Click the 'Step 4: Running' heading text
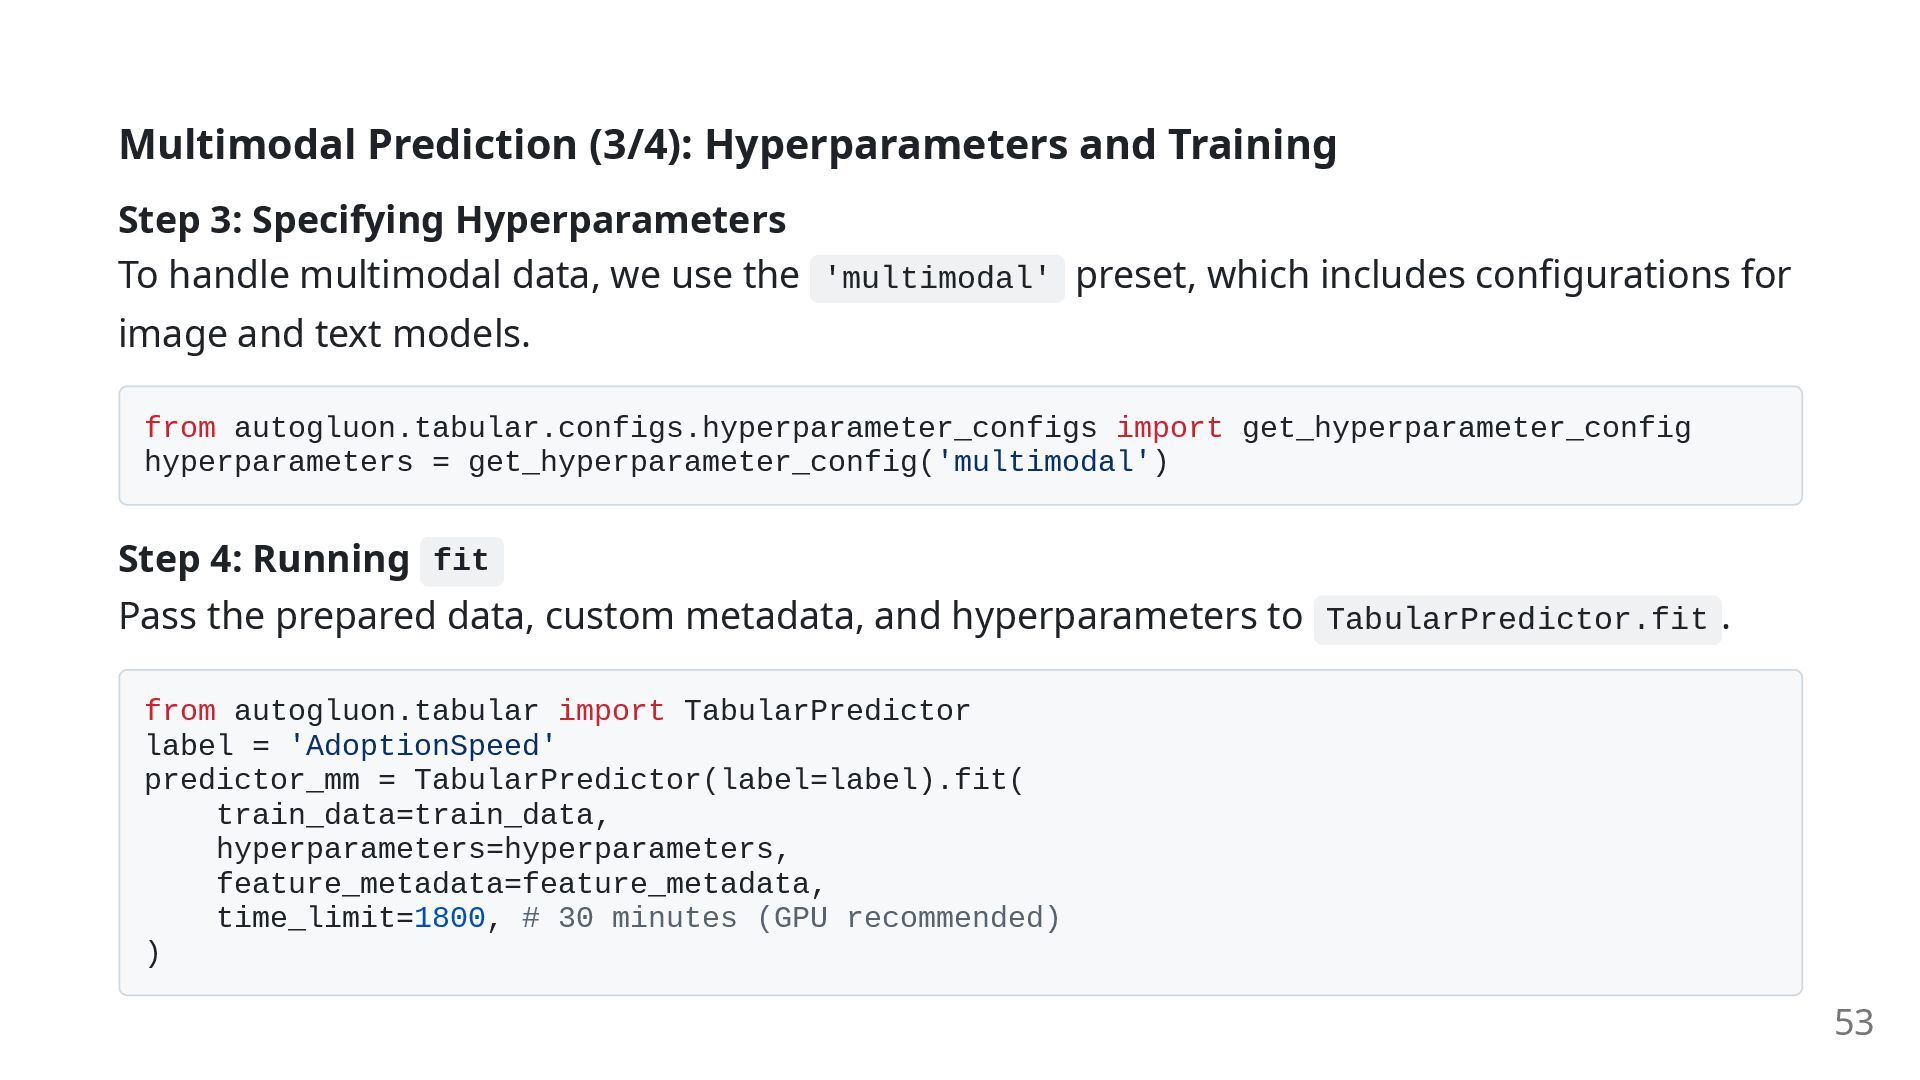This screenshot has width=1920, height=1080. 264,558
